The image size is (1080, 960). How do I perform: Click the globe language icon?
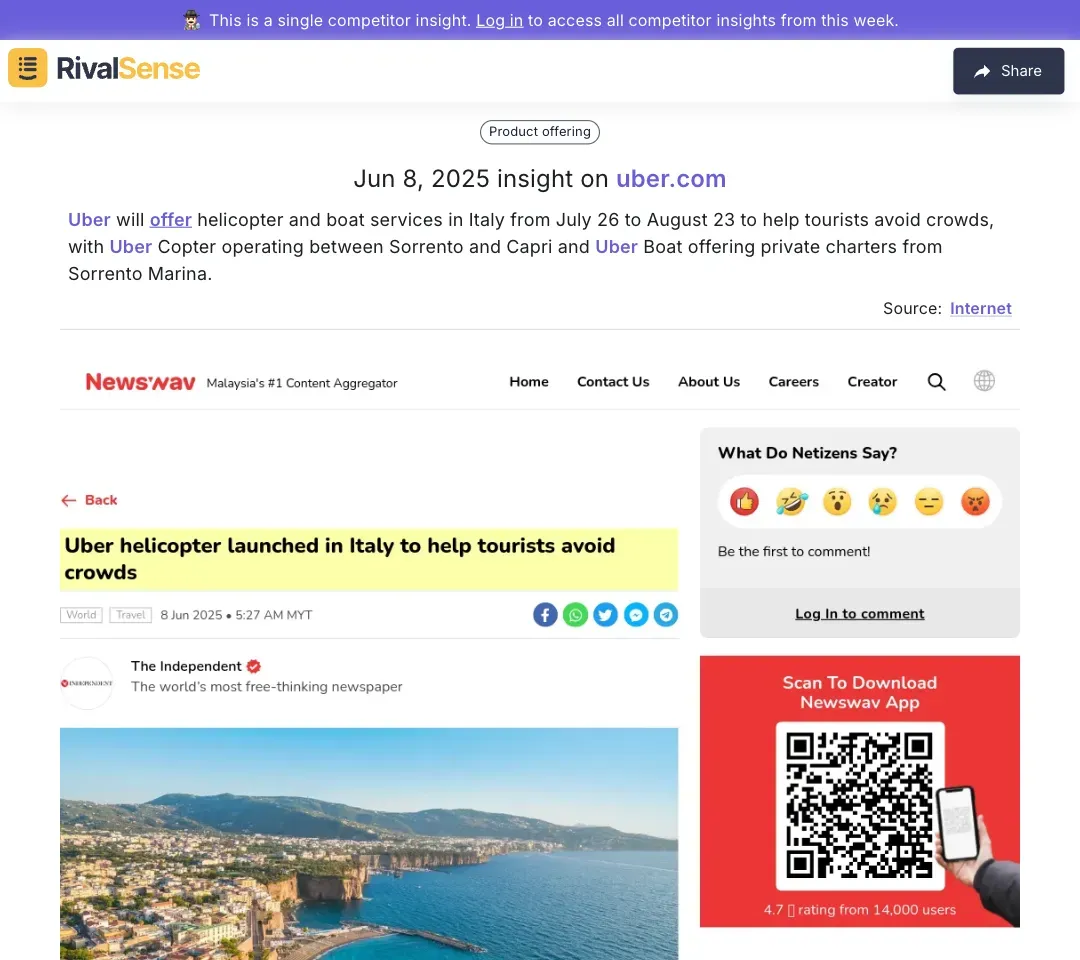tap(984, 381)
